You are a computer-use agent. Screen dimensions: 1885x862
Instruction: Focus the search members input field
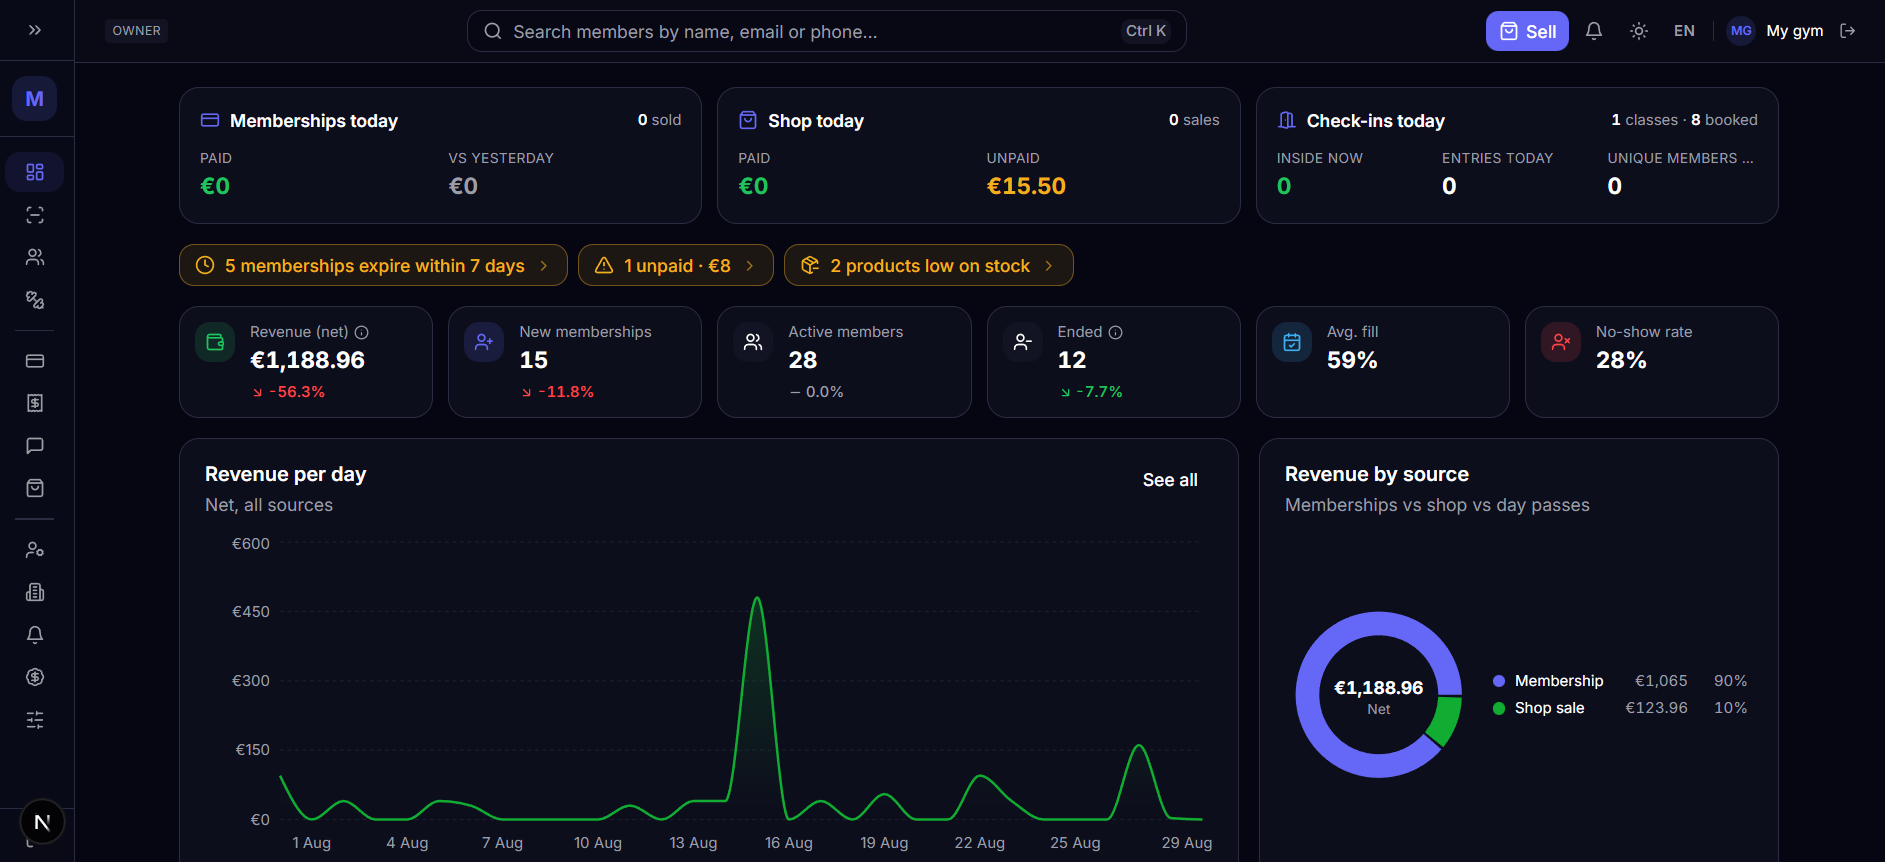827,31
